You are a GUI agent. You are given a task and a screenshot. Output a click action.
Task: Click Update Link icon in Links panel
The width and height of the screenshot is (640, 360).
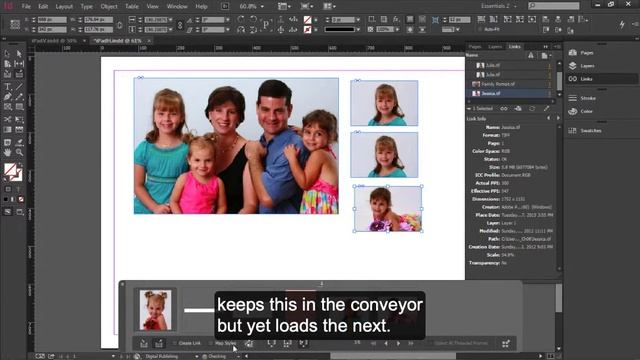point(532,109)
